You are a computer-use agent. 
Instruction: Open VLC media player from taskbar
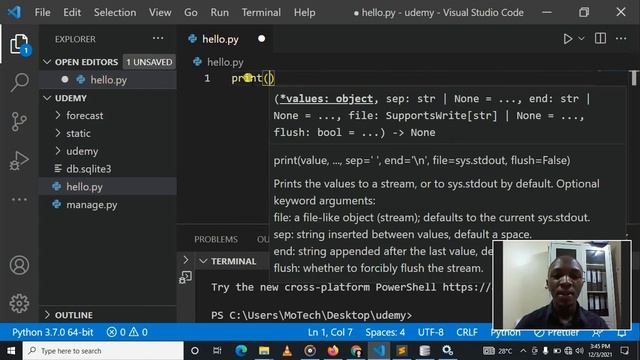(x=287, y=351)
